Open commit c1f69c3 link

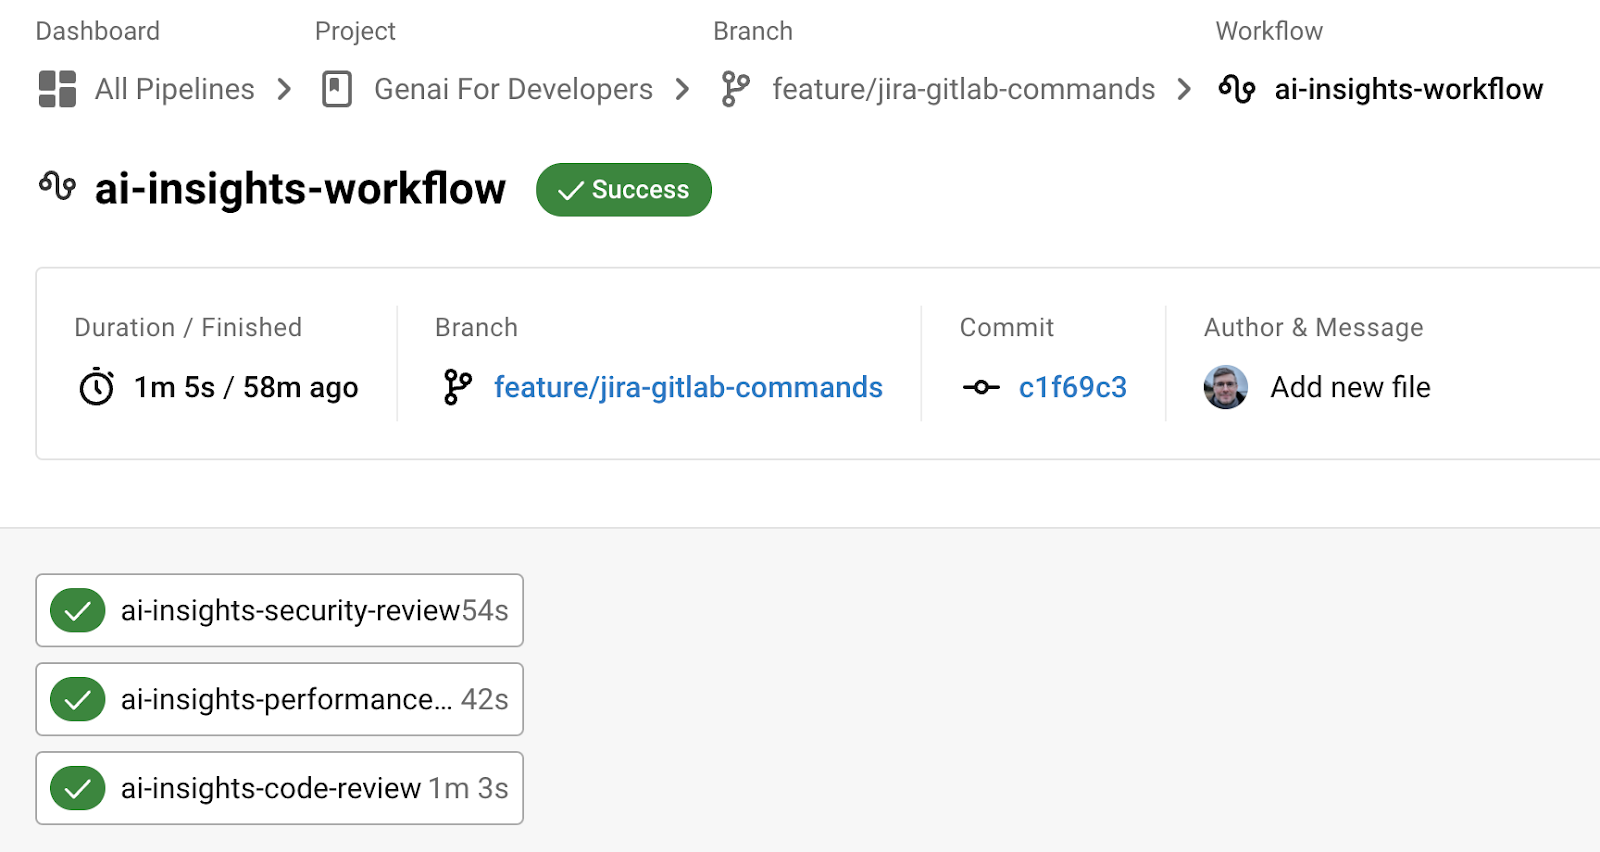pos(1072,387)
